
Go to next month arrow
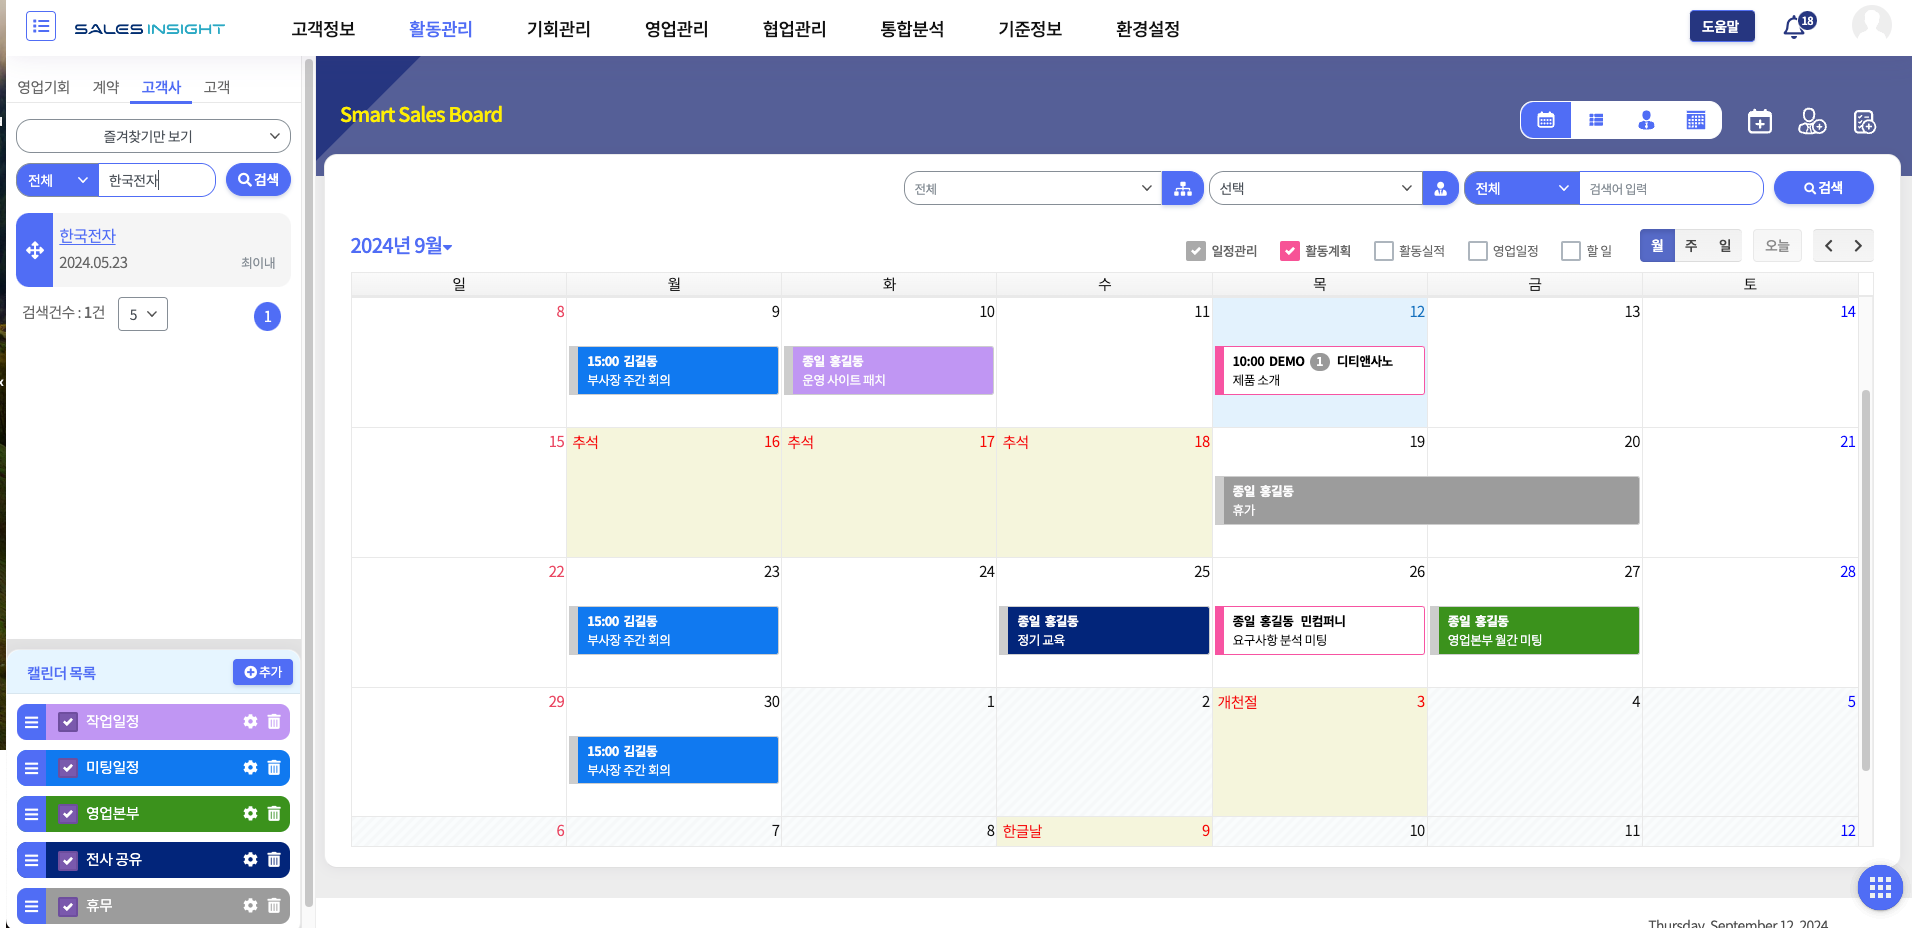pos(1858,246)
